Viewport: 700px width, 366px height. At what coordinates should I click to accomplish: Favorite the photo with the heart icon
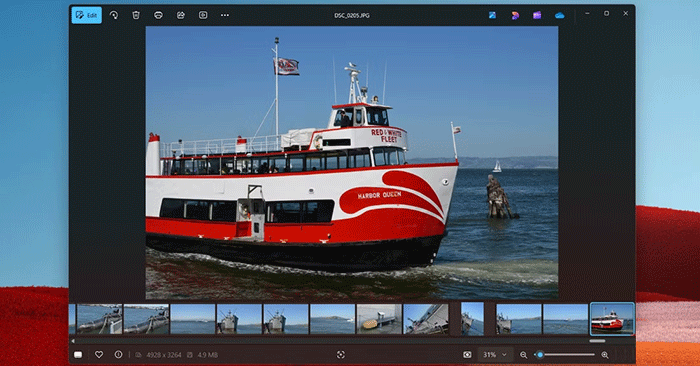tap(99, 354)
